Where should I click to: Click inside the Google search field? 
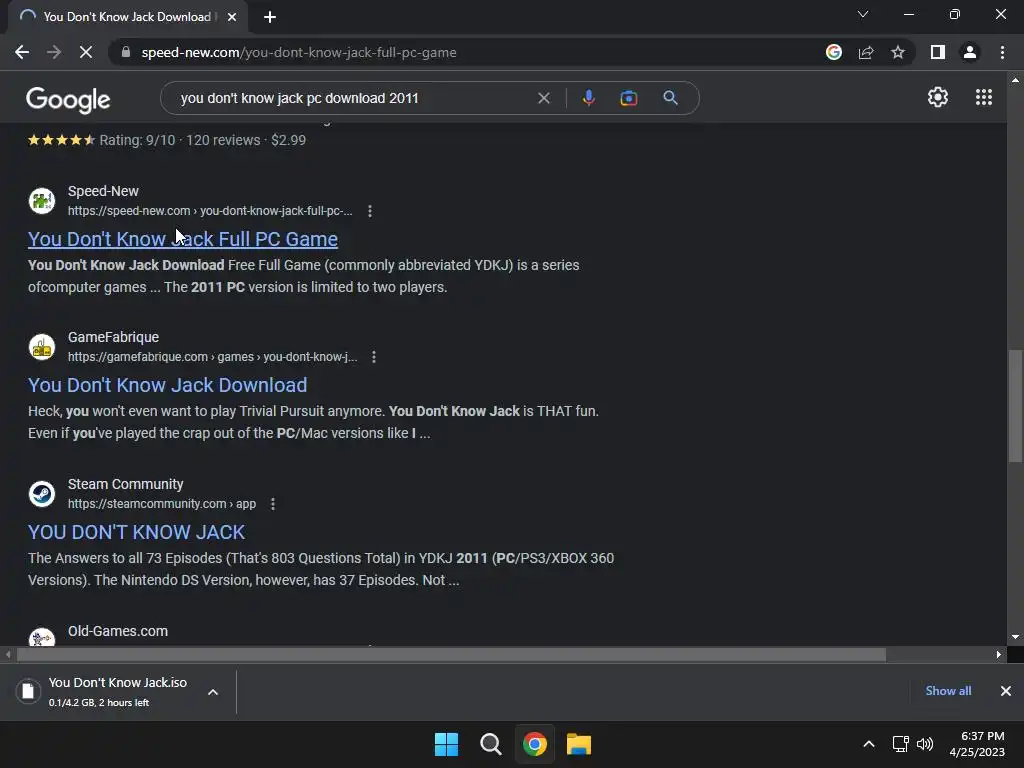click(x=353, y=98)
